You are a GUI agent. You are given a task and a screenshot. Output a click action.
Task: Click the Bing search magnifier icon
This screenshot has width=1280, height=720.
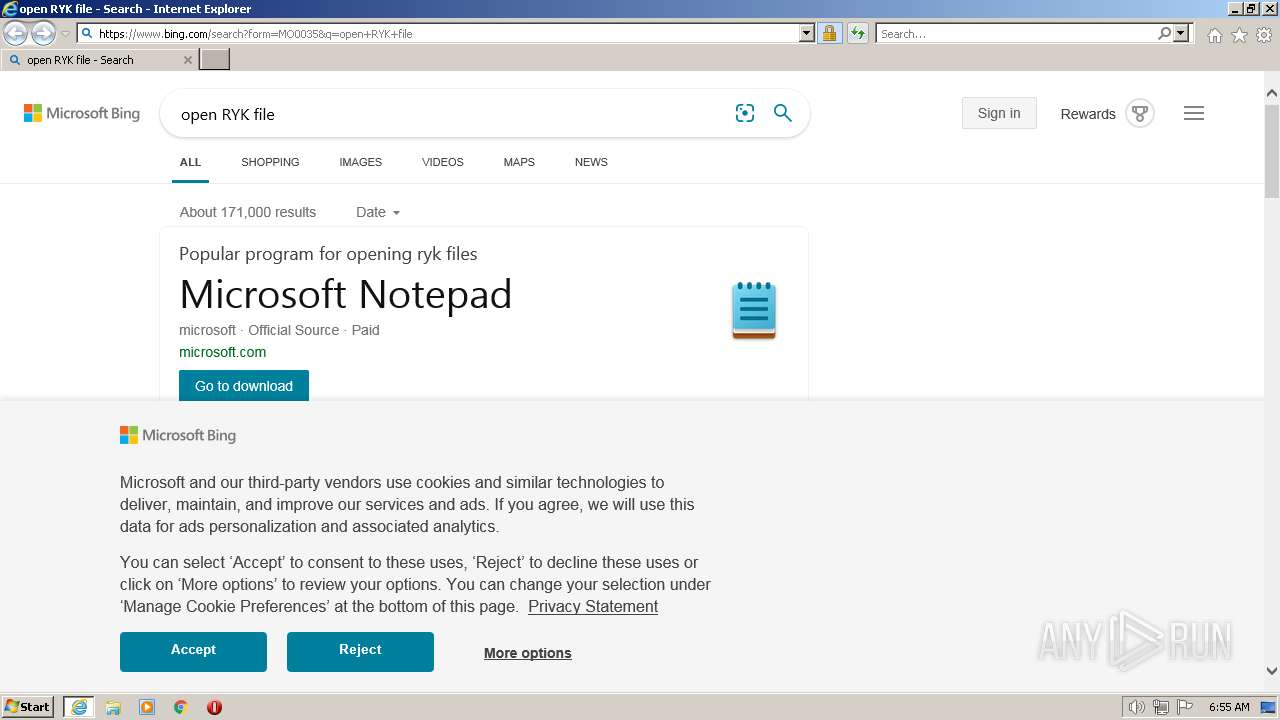783,113
